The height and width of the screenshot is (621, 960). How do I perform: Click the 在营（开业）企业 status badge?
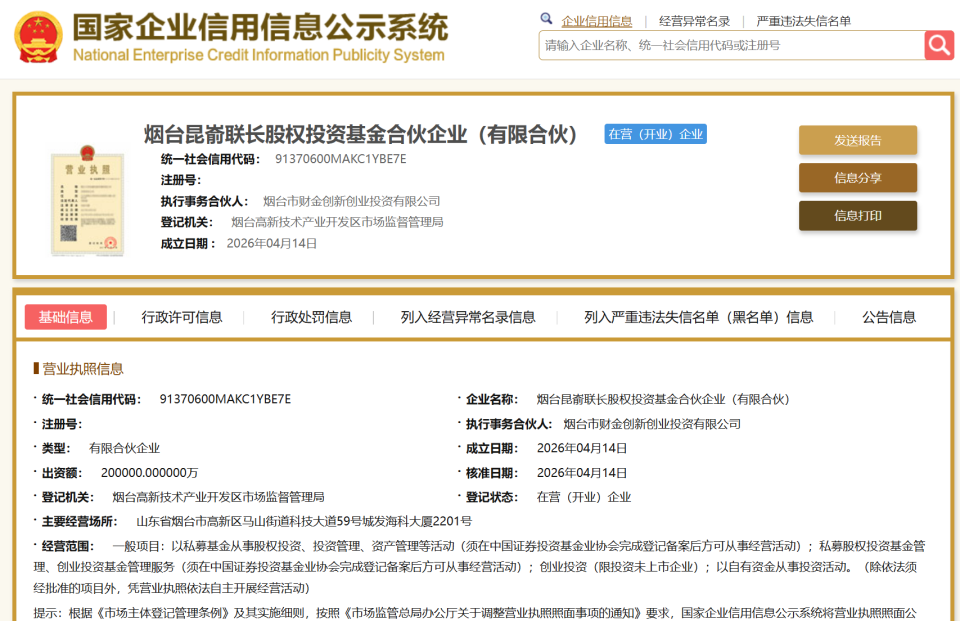tap(656, 134)
